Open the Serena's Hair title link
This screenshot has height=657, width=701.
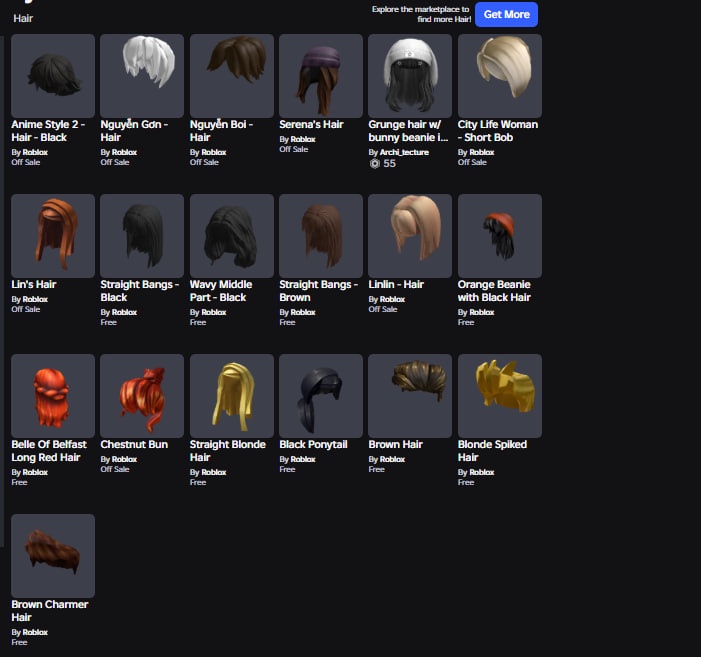(x=311, y=124)
